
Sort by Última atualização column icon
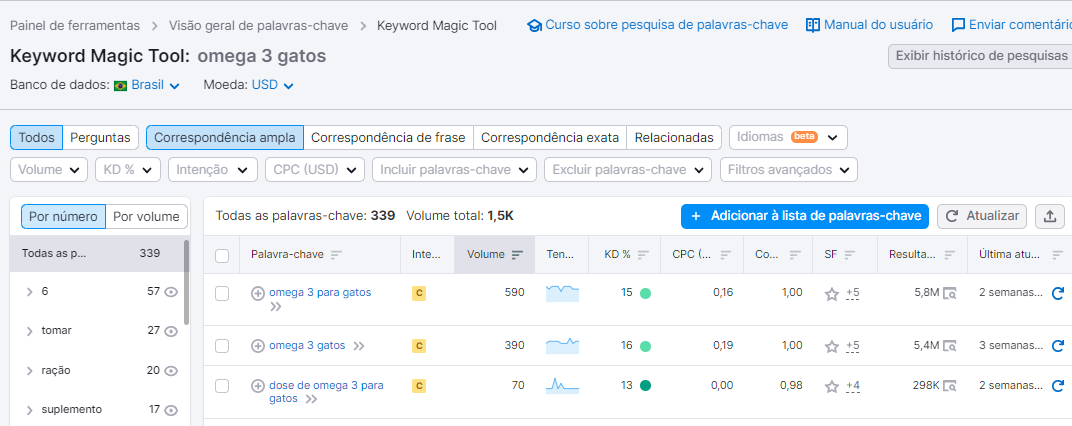click(x=1057, y=254)
